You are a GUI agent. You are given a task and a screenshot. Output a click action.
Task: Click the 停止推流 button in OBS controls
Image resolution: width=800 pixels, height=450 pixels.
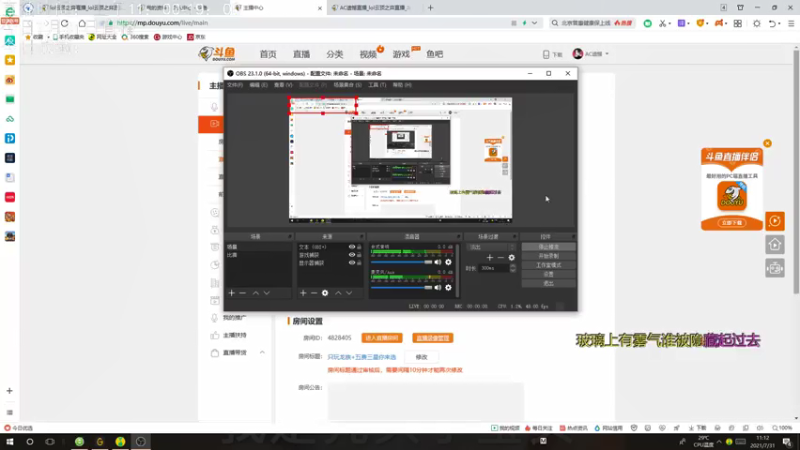tap(548, 247)
